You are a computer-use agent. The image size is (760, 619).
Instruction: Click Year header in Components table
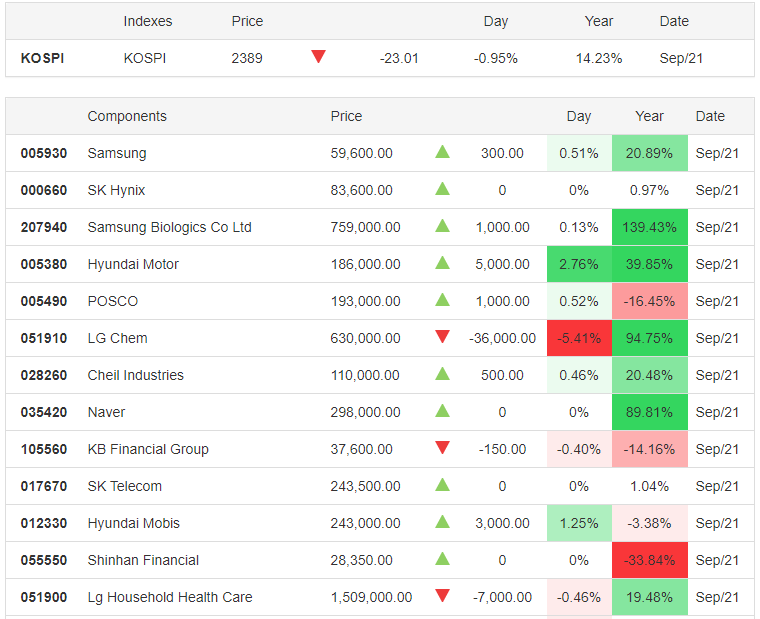point(649,116)
